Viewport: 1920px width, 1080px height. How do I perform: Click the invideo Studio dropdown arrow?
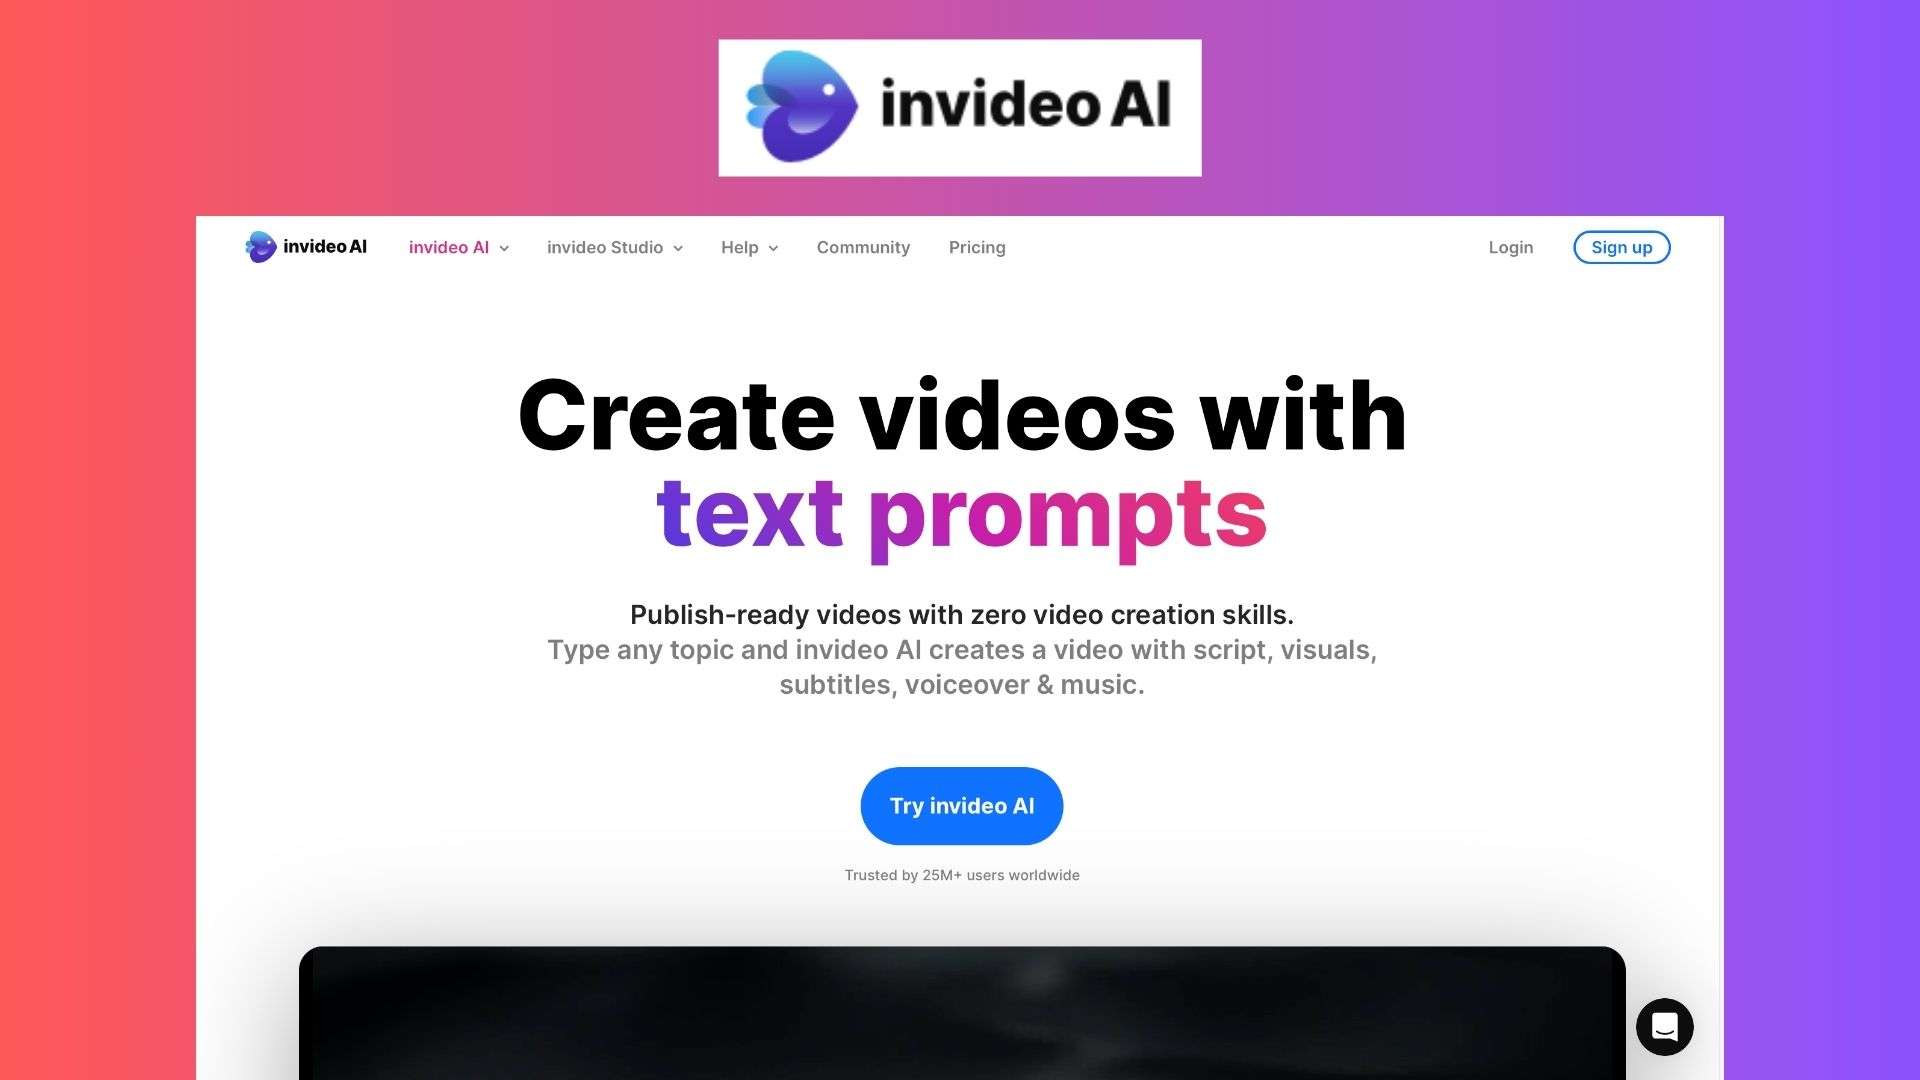(679, 248)
